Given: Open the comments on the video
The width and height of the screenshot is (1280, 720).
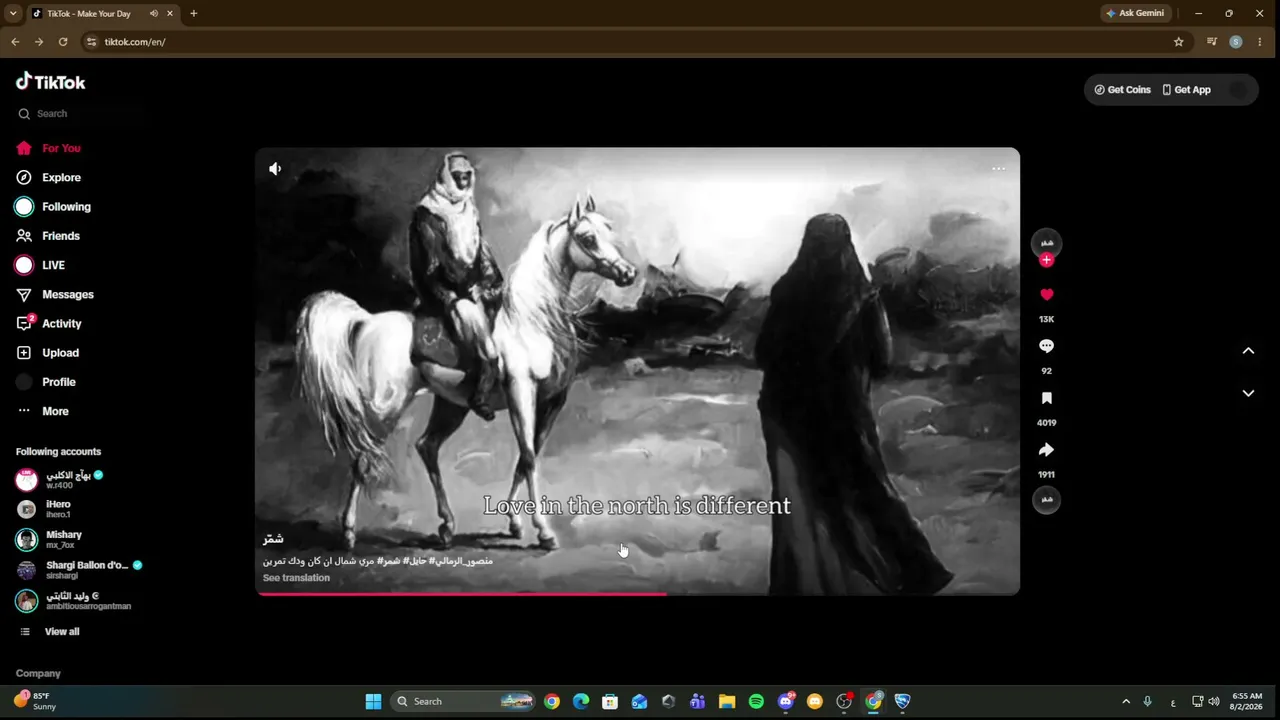Looking at the screenshot, I should pos(1046,346).
